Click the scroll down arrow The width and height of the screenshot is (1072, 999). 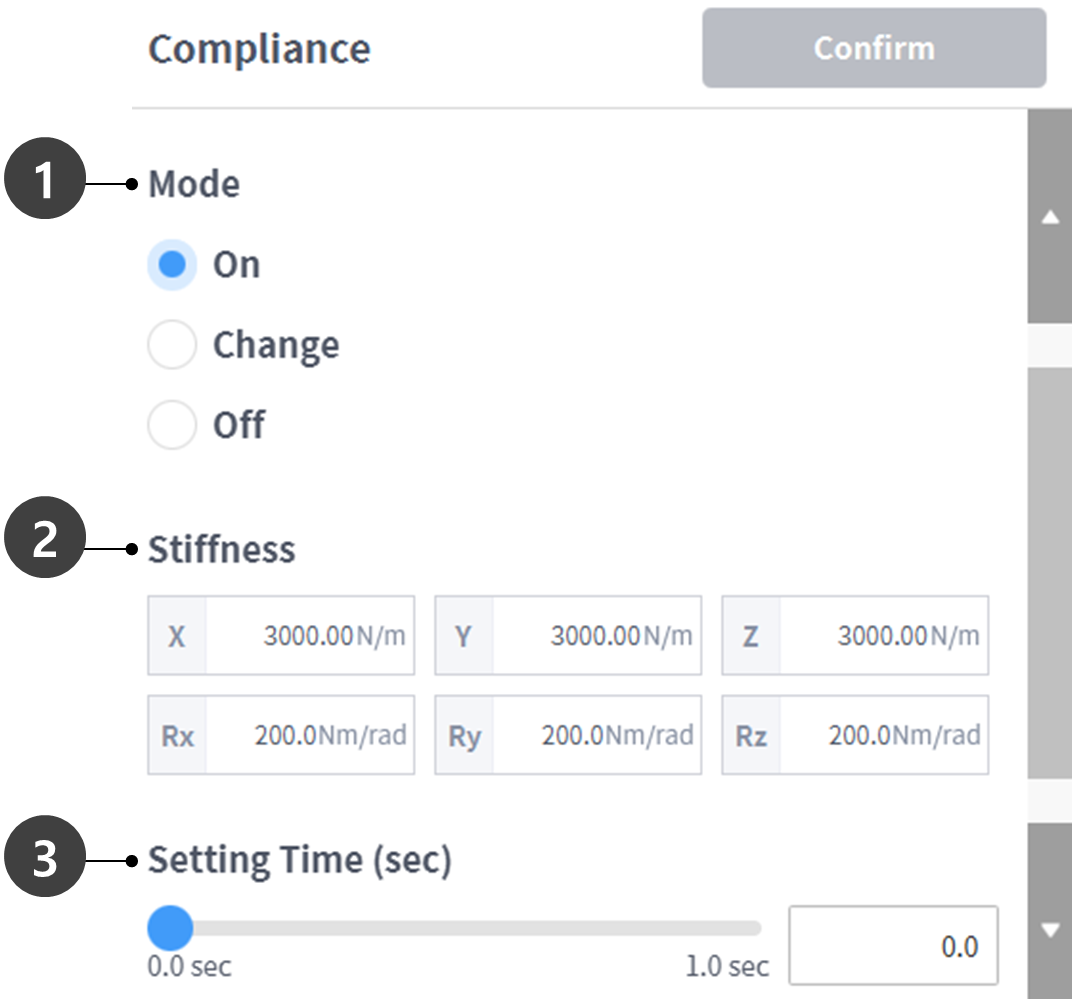pyautogui.click(x=1050, y=930)
